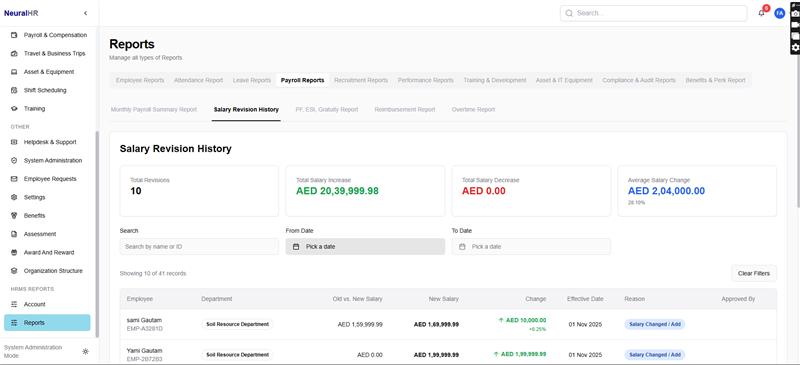
Task: Open the Monthly Payroll Summary Report sub-tab
Action: click(154, 110)
